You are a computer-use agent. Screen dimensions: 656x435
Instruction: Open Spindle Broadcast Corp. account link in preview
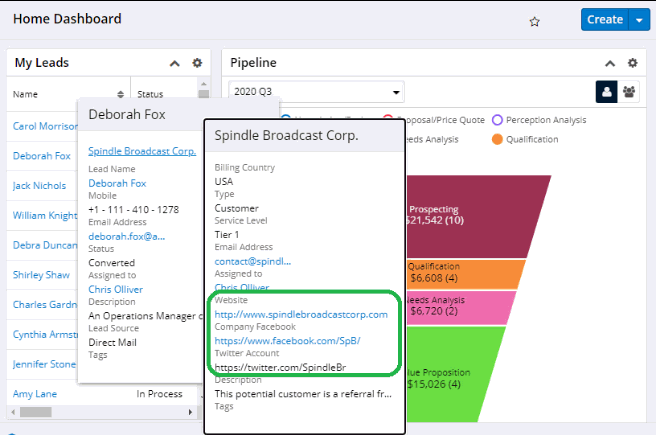tap(142, 151)
